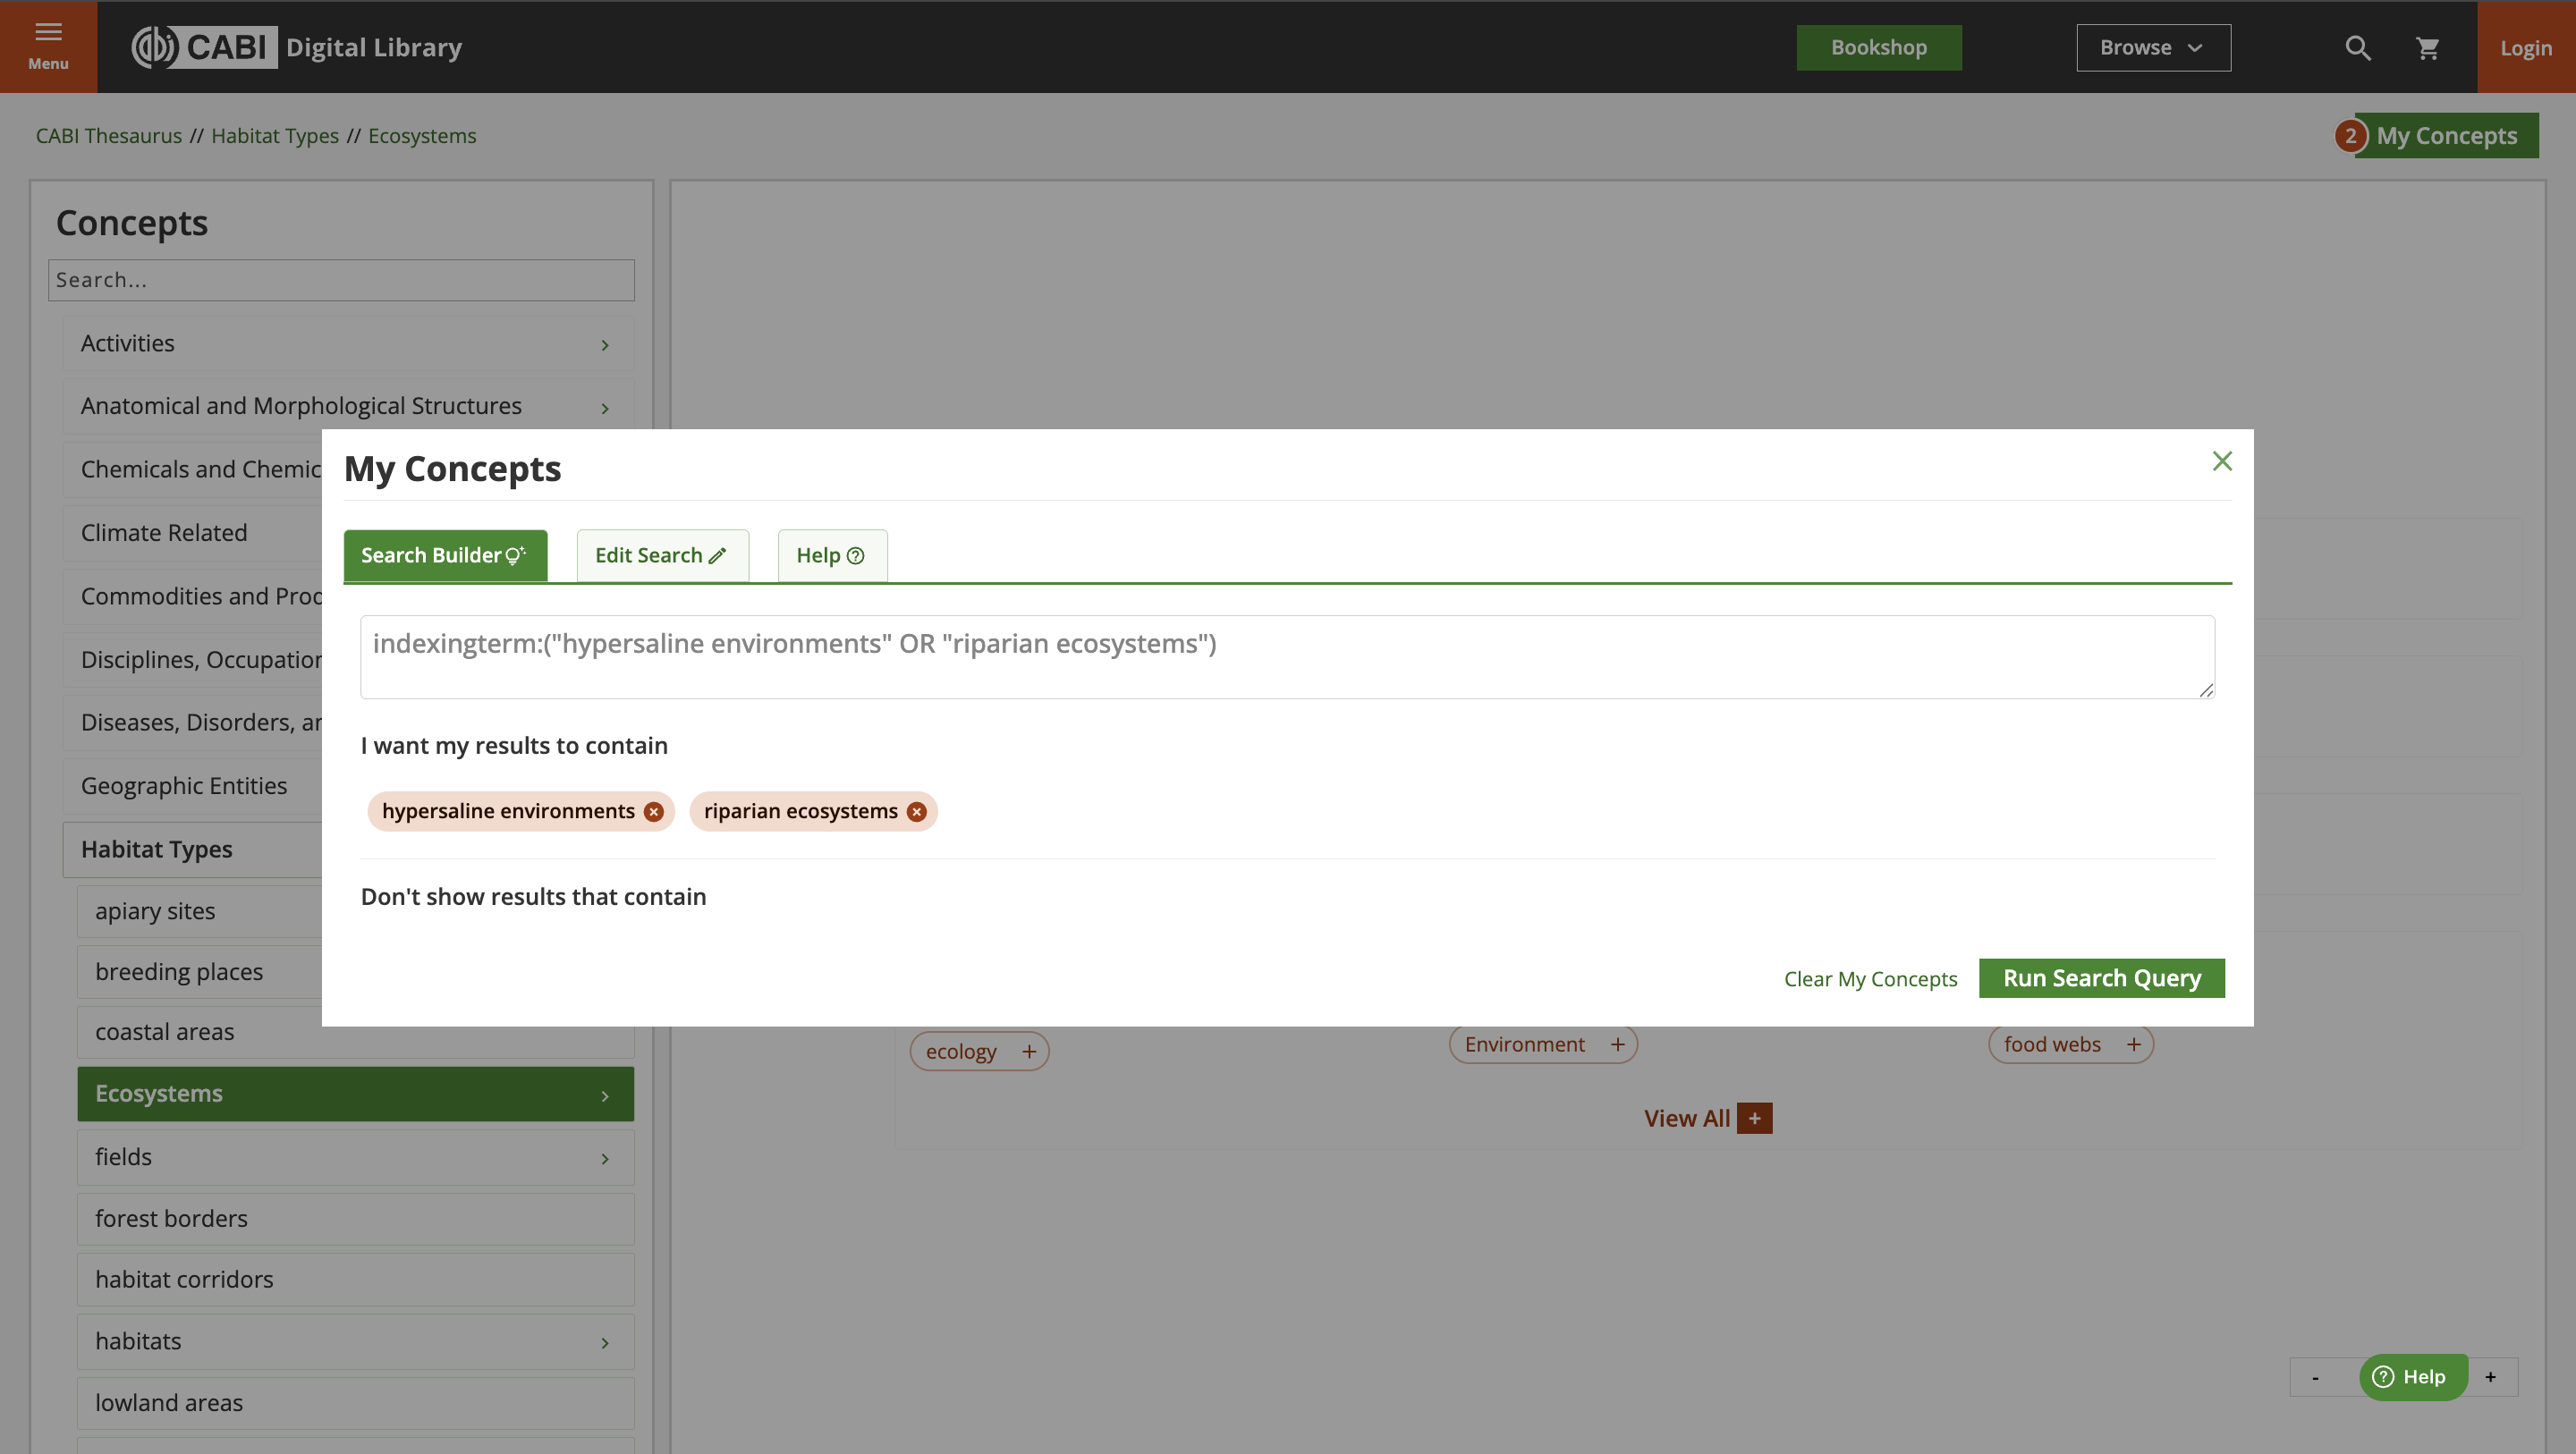Screen dimensions: 2576x1454
Task: Open the shopping cart icon
Action: tap(2427, 48)
